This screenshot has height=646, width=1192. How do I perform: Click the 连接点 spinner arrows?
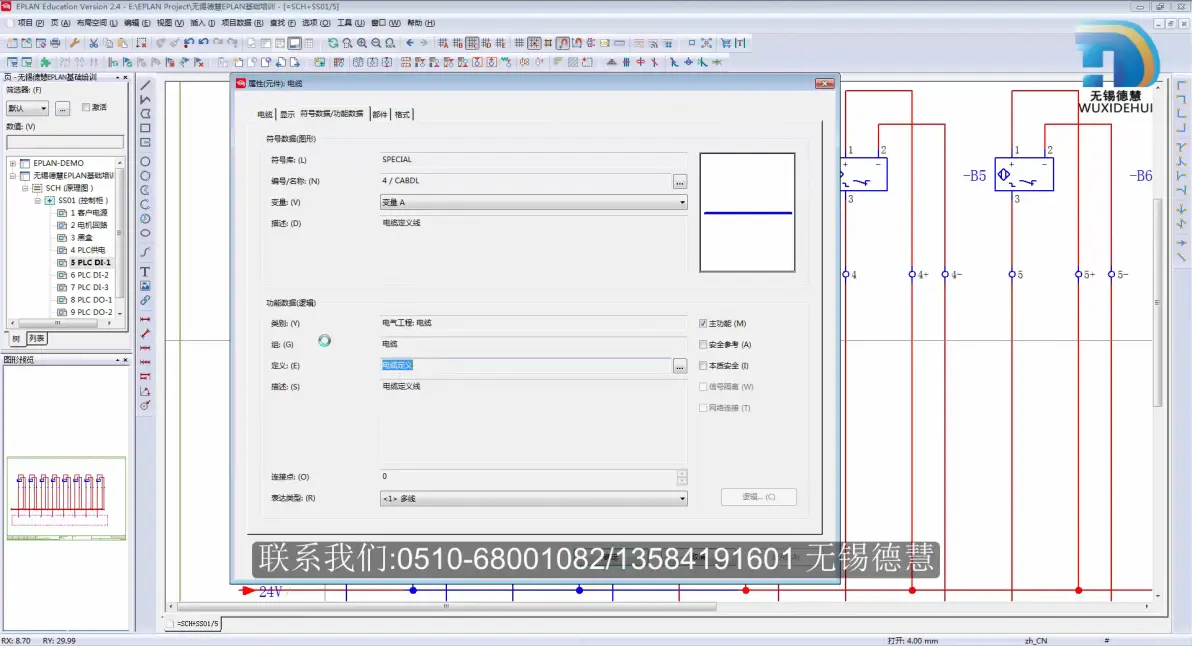click(682, 477)
